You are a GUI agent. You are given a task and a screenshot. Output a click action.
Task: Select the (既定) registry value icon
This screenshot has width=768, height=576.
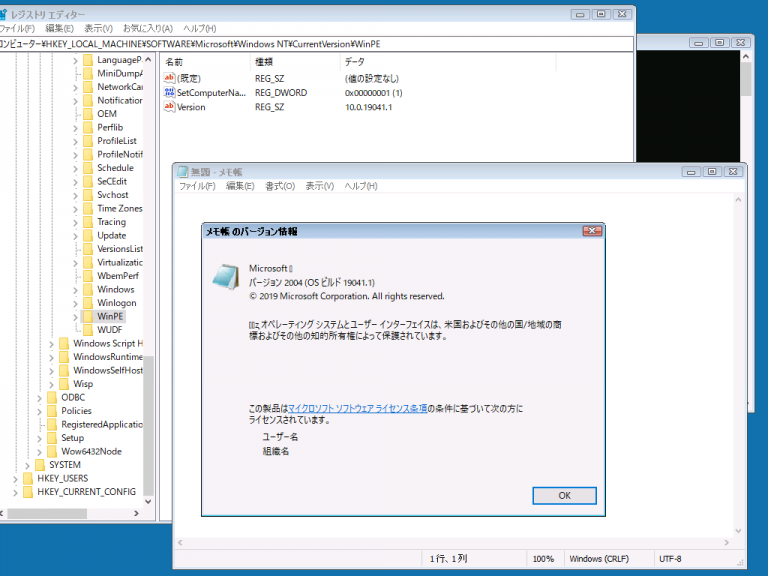click(169, 78)
